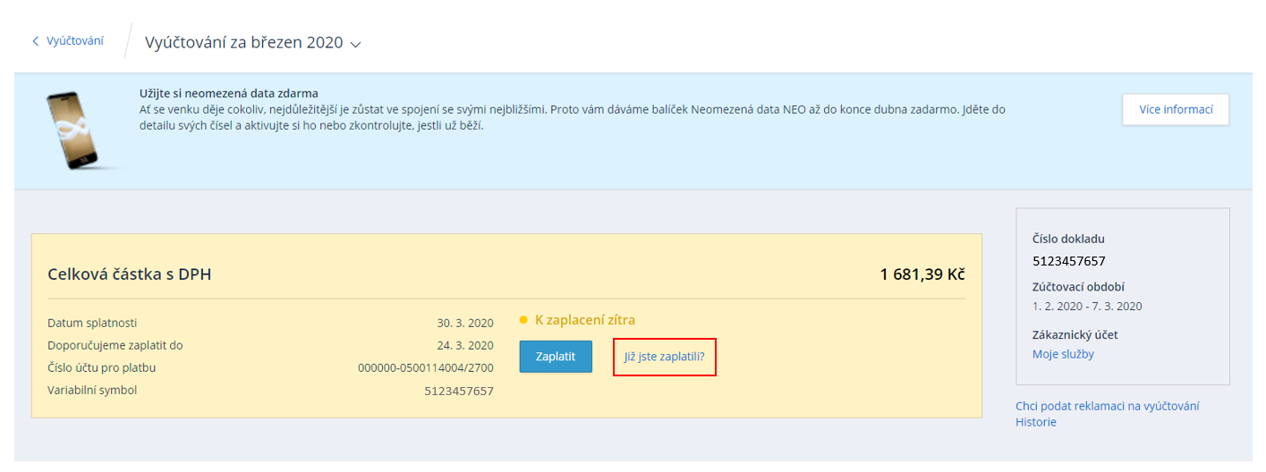Screen dimensions: 1266x472
Task: Click the Datum splatnosti date 30. 3. 2020
Action: 466,323
